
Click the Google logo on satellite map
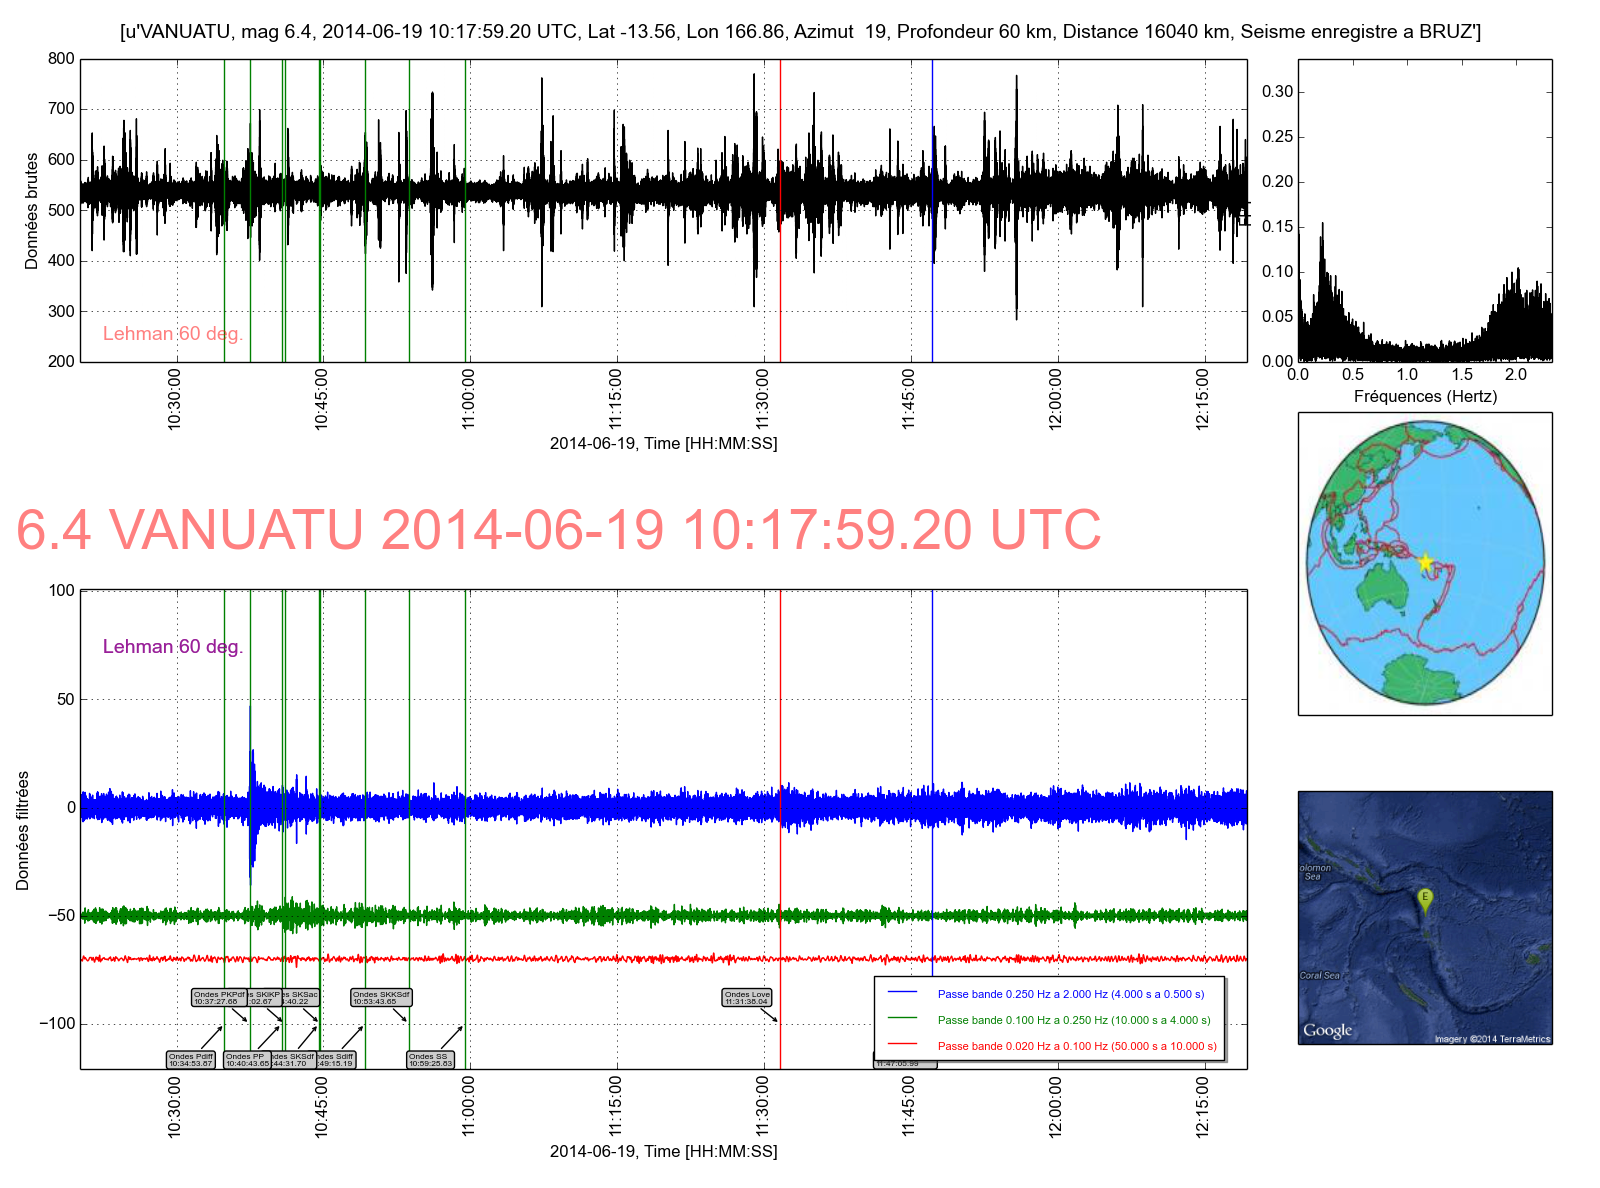(x=1327, y=1030)
